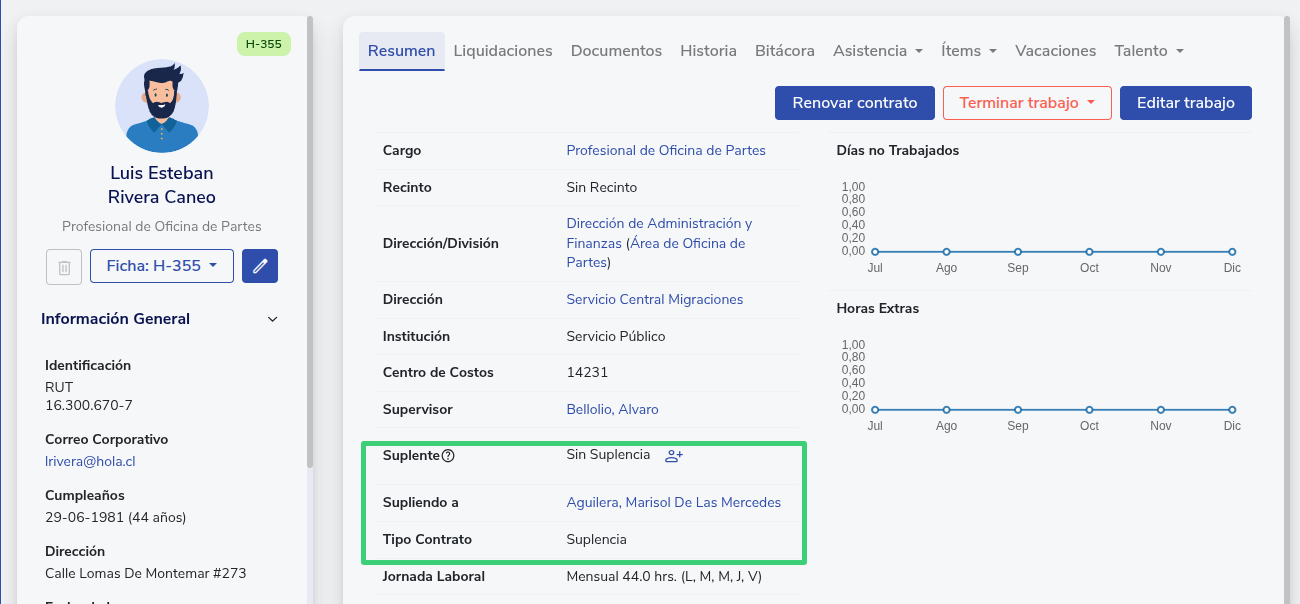Image resolution: width=1300 pixels, height=604 pixels.
Task: Click the add substitute person icon
Action: [x=674, y=456]
